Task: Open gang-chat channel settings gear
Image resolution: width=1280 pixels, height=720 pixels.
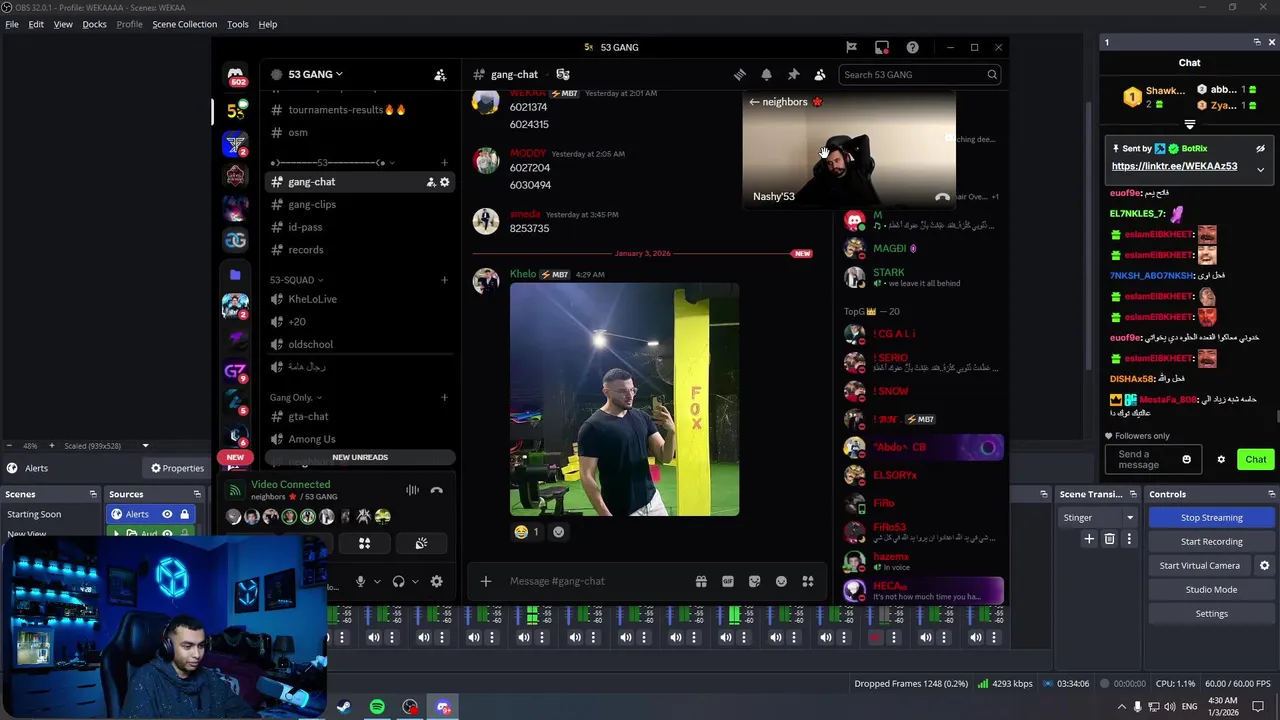Action: (x=445, y=182)
